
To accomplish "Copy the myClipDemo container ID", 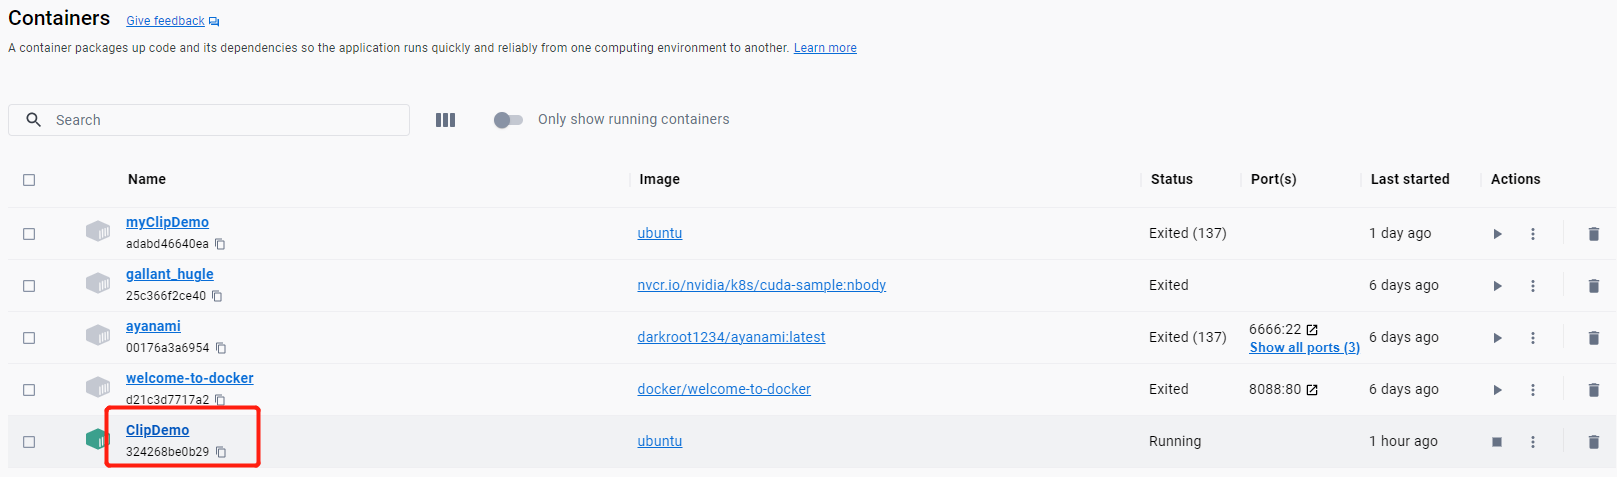I will [x=220, y=244].
